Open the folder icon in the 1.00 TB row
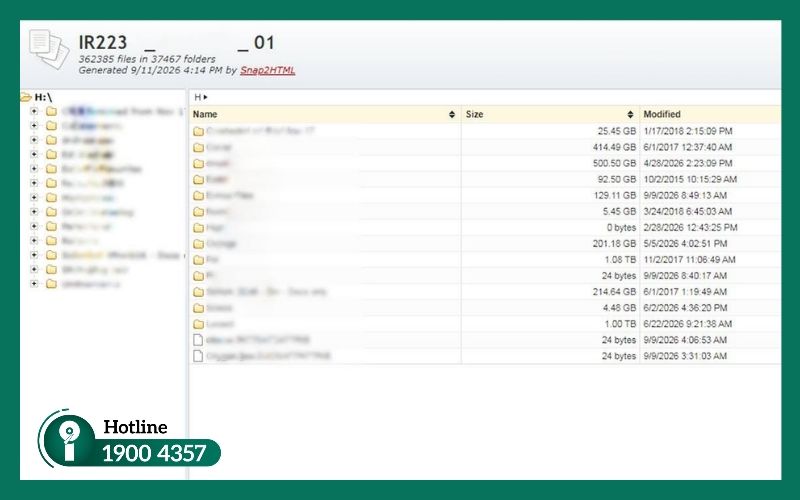This screenshot has height=500, width=800. tap(198, 324)
